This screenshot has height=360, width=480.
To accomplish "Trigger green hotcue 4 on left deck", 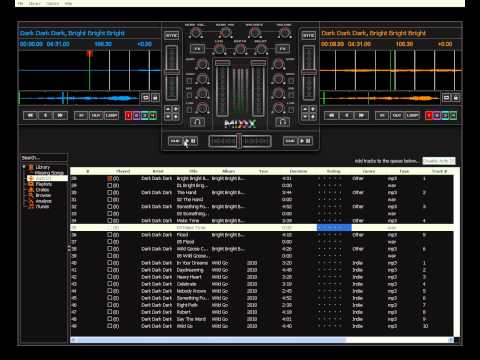I will click(153, 116).
